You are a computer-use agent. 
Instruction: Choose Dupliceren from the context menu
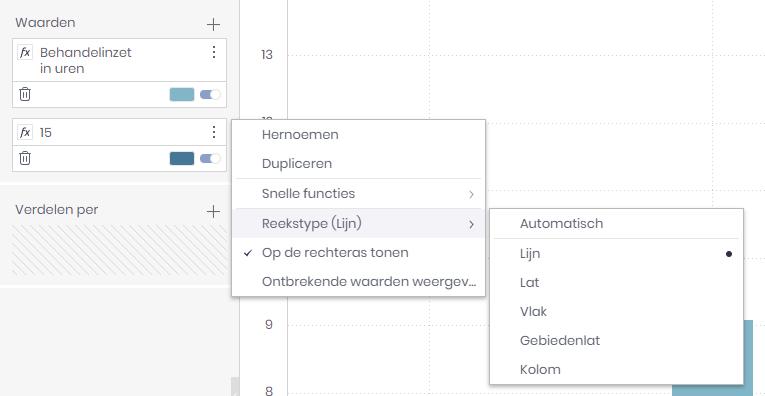359,163
